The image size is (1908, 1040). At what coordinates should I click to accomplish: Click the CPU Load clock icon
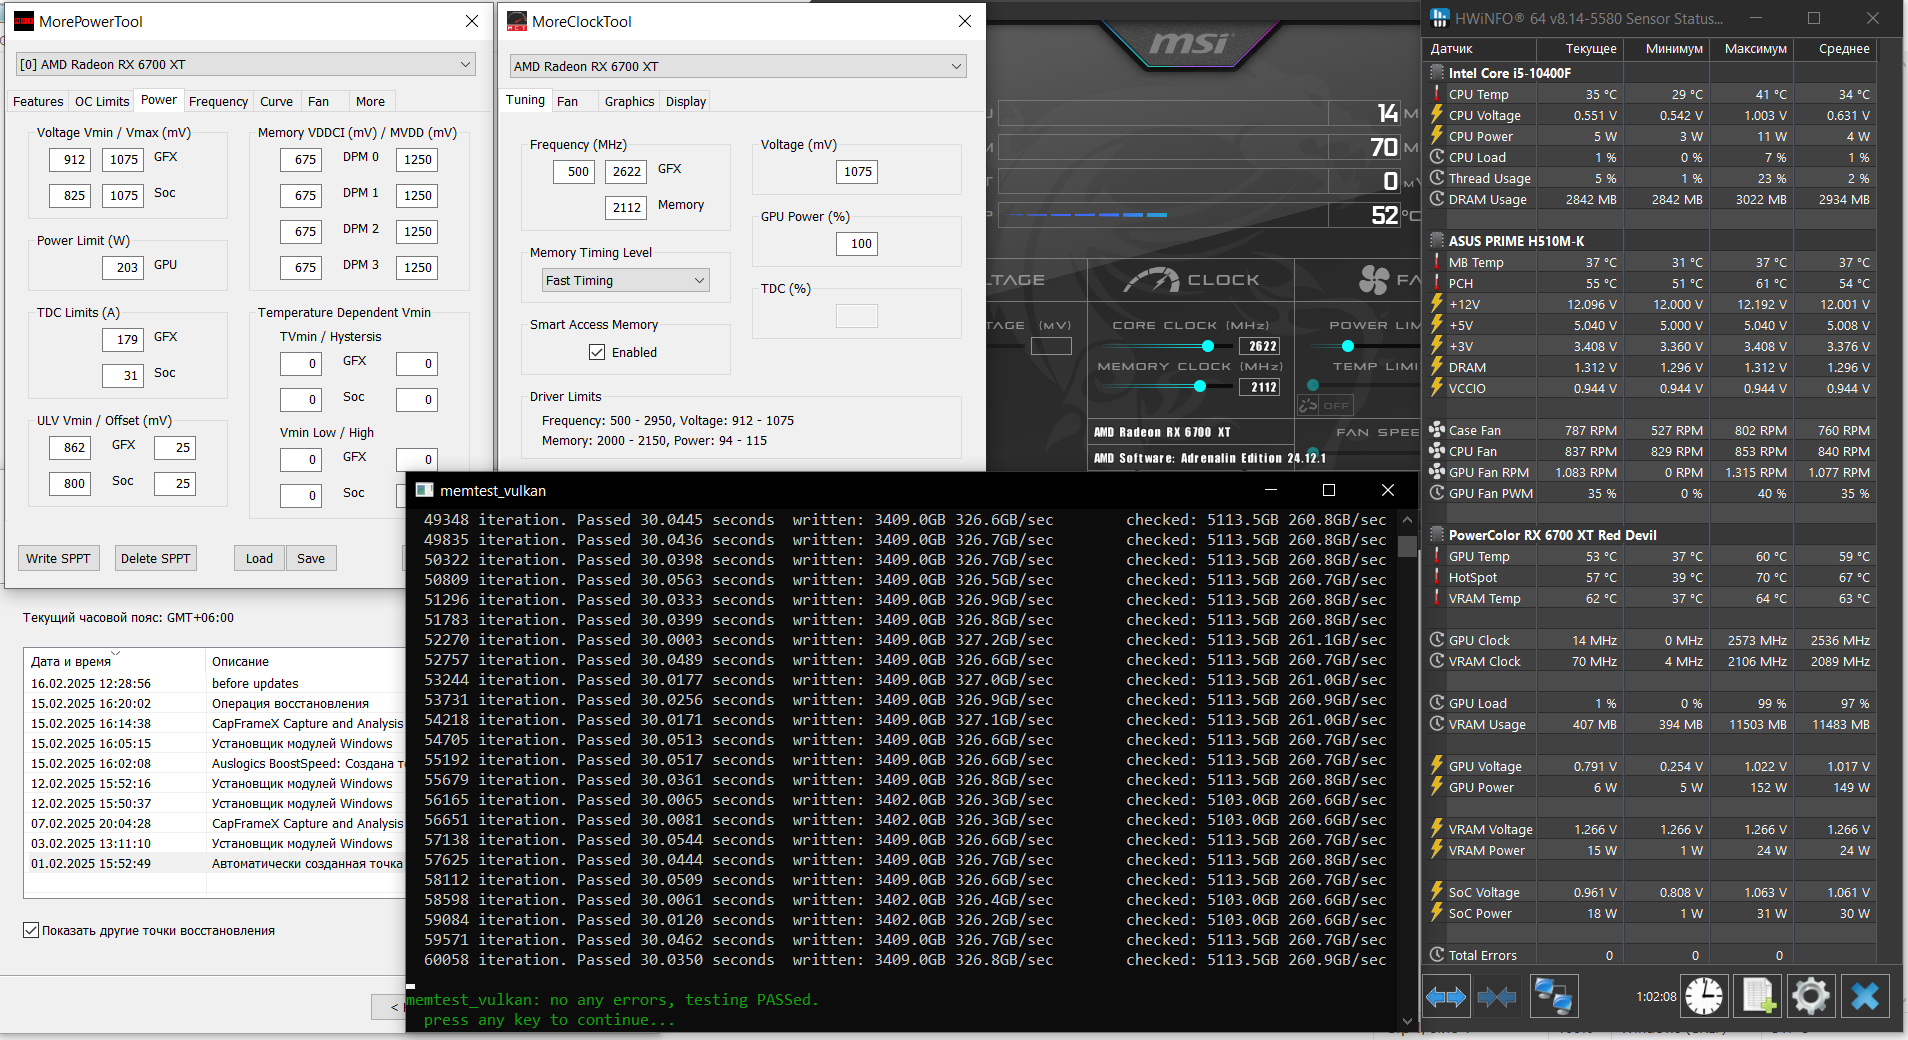point(1437,157)
